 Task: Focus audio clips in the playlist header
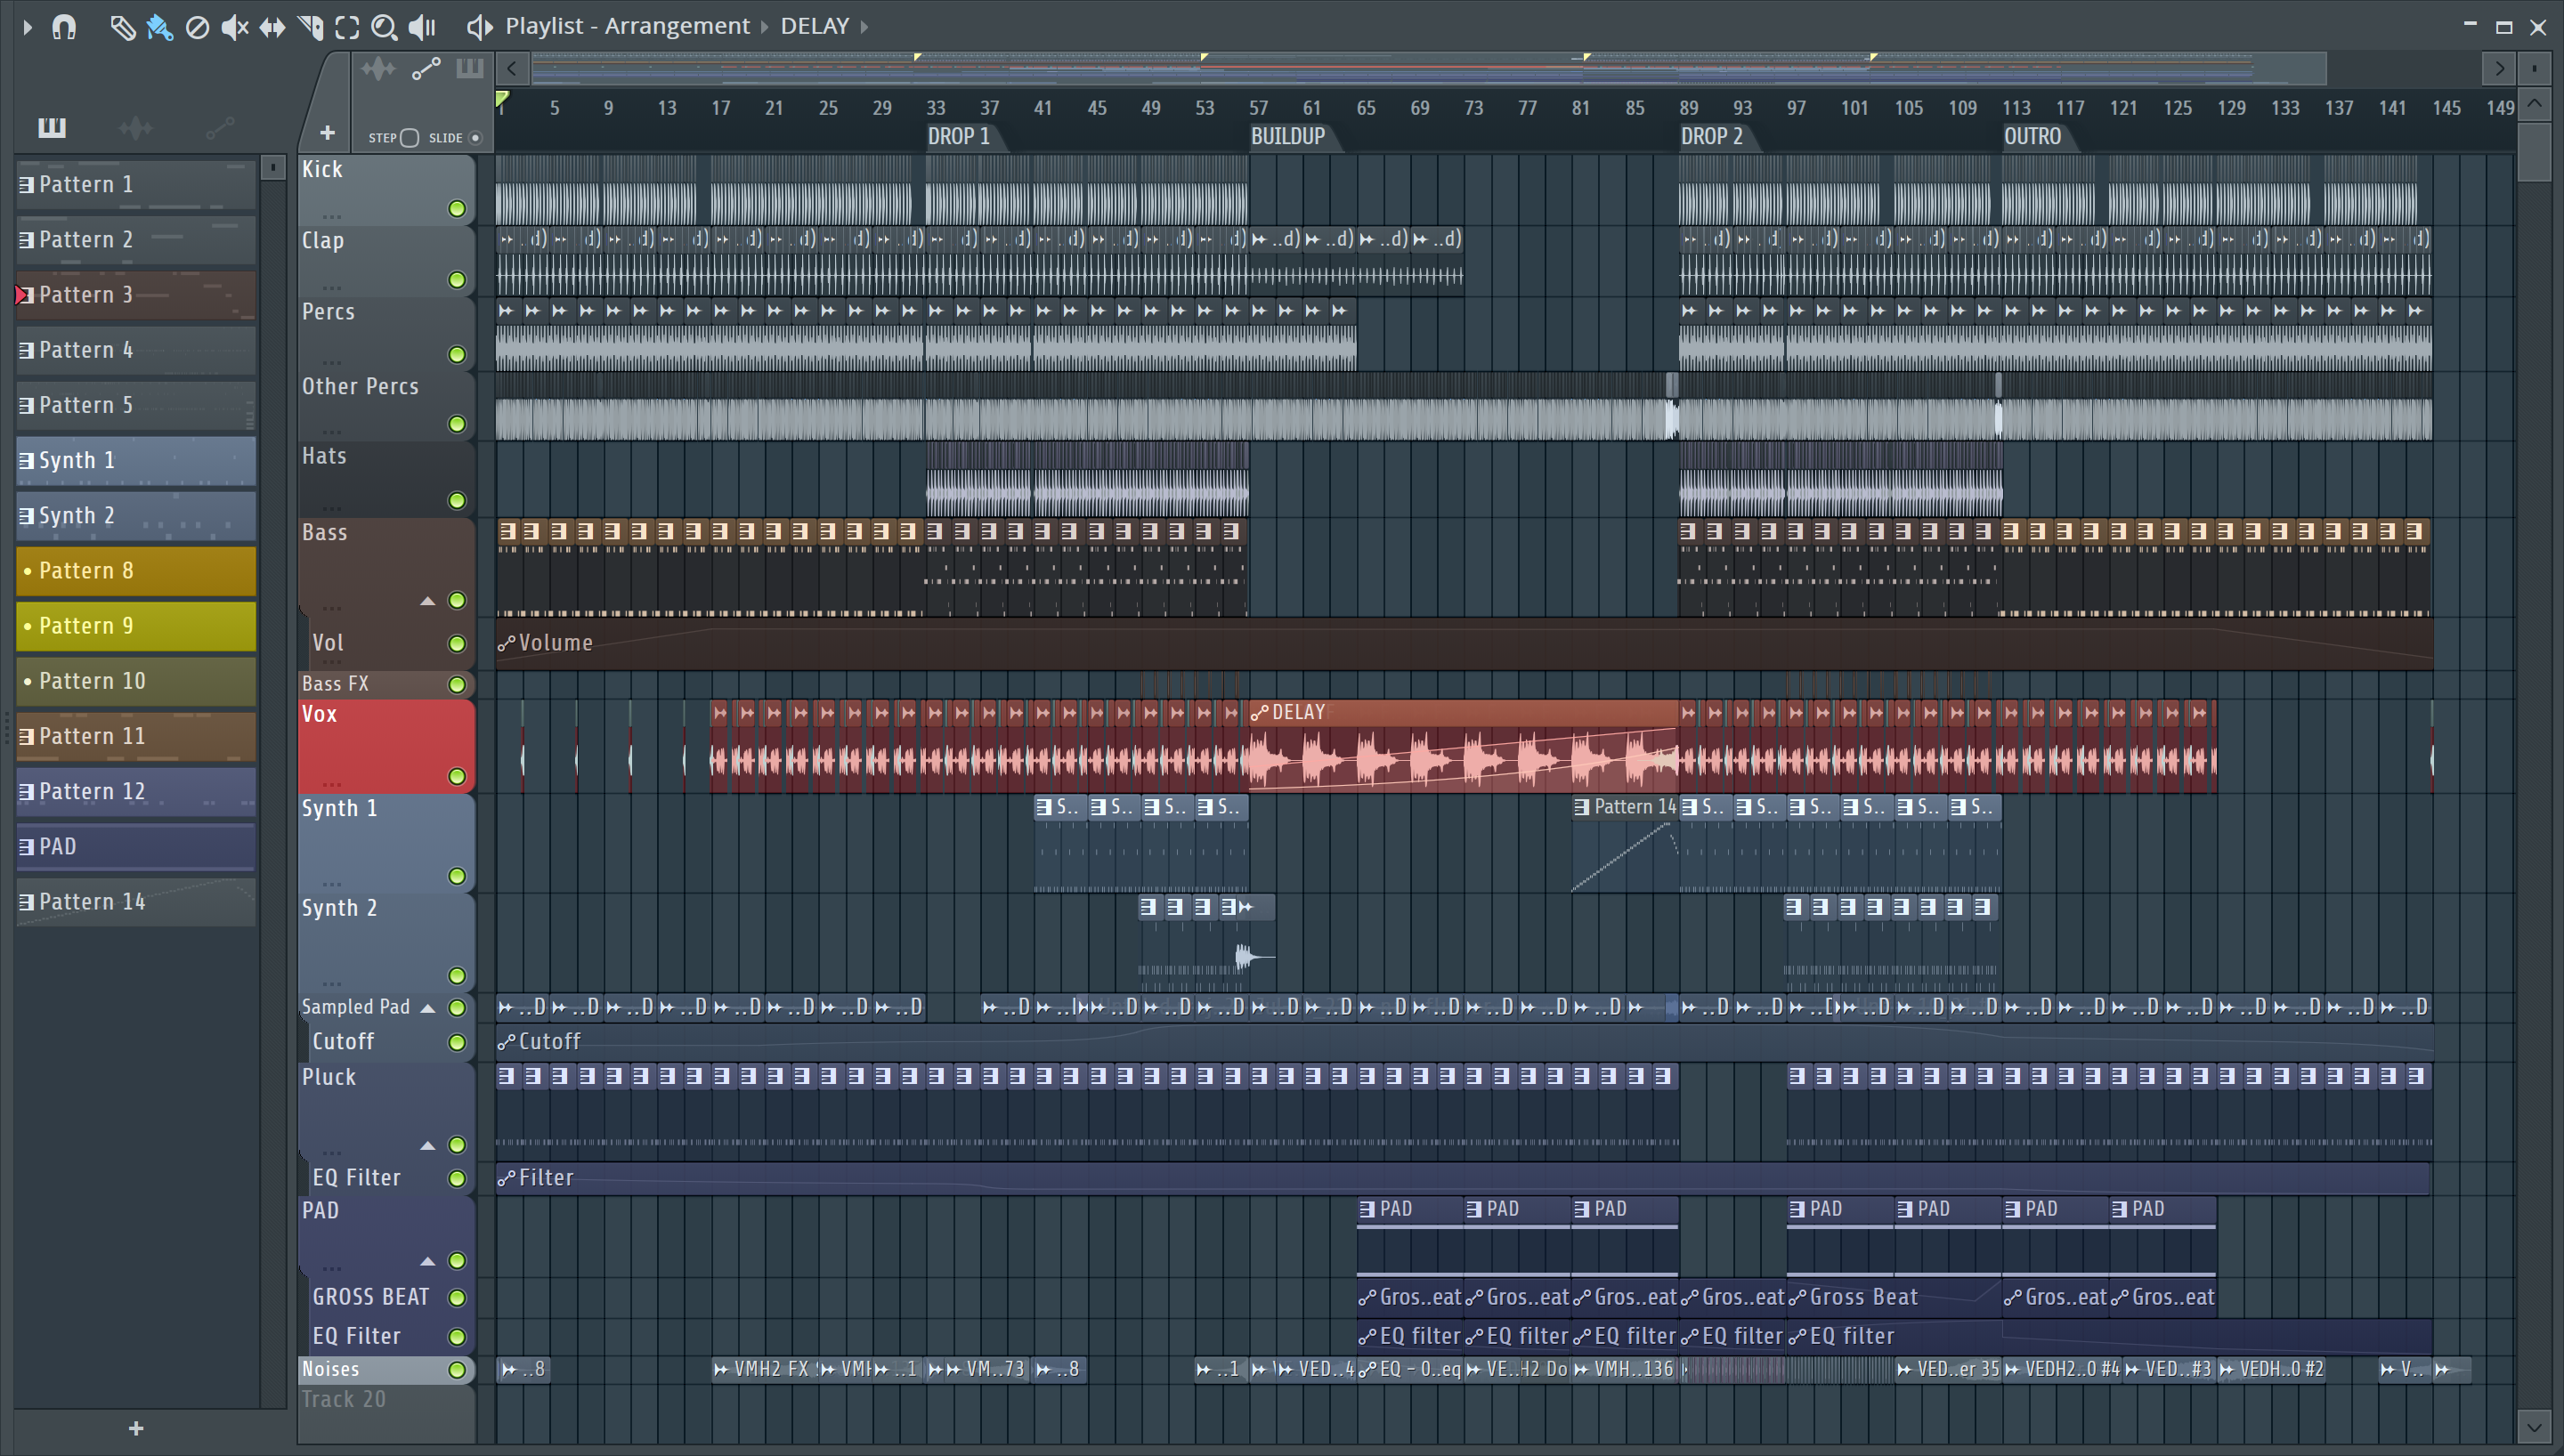(x=378, y=69)
